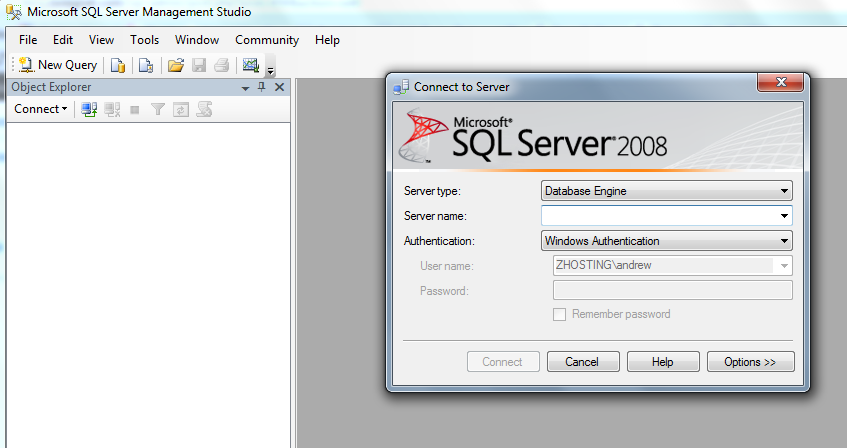Click the Cancel button
This screenshot has width=847, height=448.
point(583,362)
